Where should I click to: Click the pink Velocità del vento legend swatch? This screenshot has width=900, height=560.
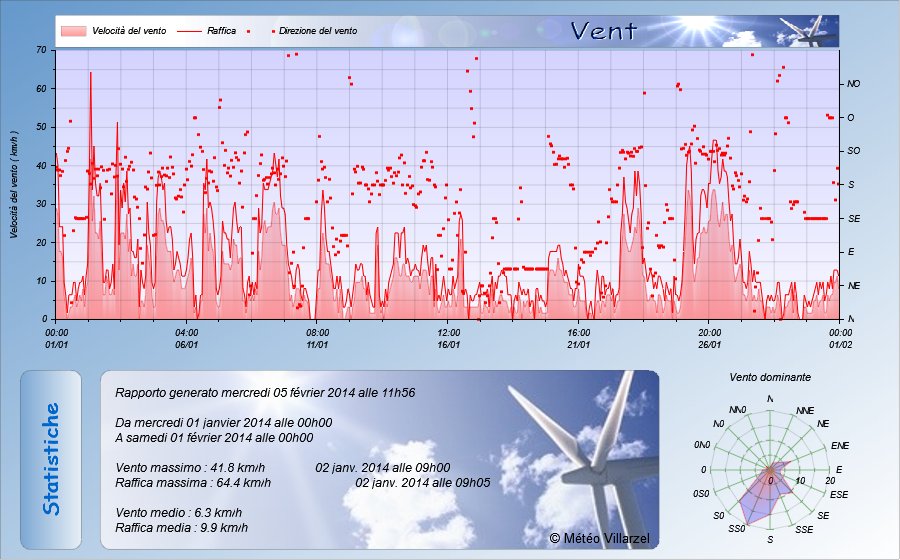pos(74,31)
